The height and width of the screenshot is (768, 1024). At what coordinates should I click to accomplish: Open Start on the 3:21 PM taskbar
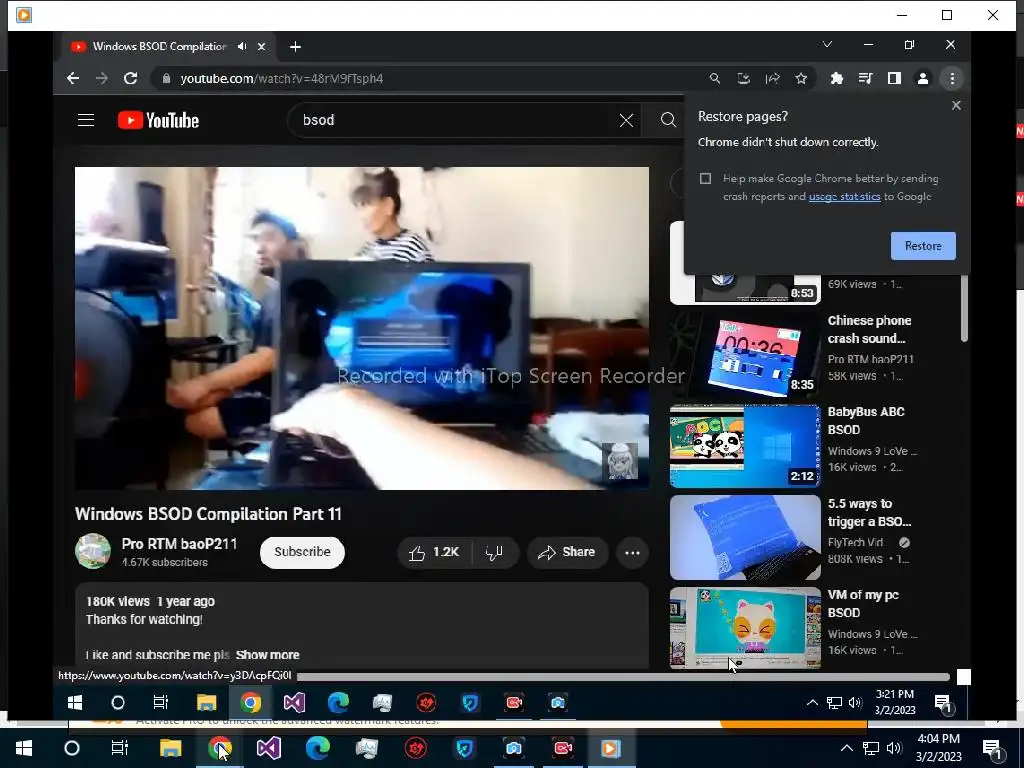pyautogui.click(x=75, y=703)
